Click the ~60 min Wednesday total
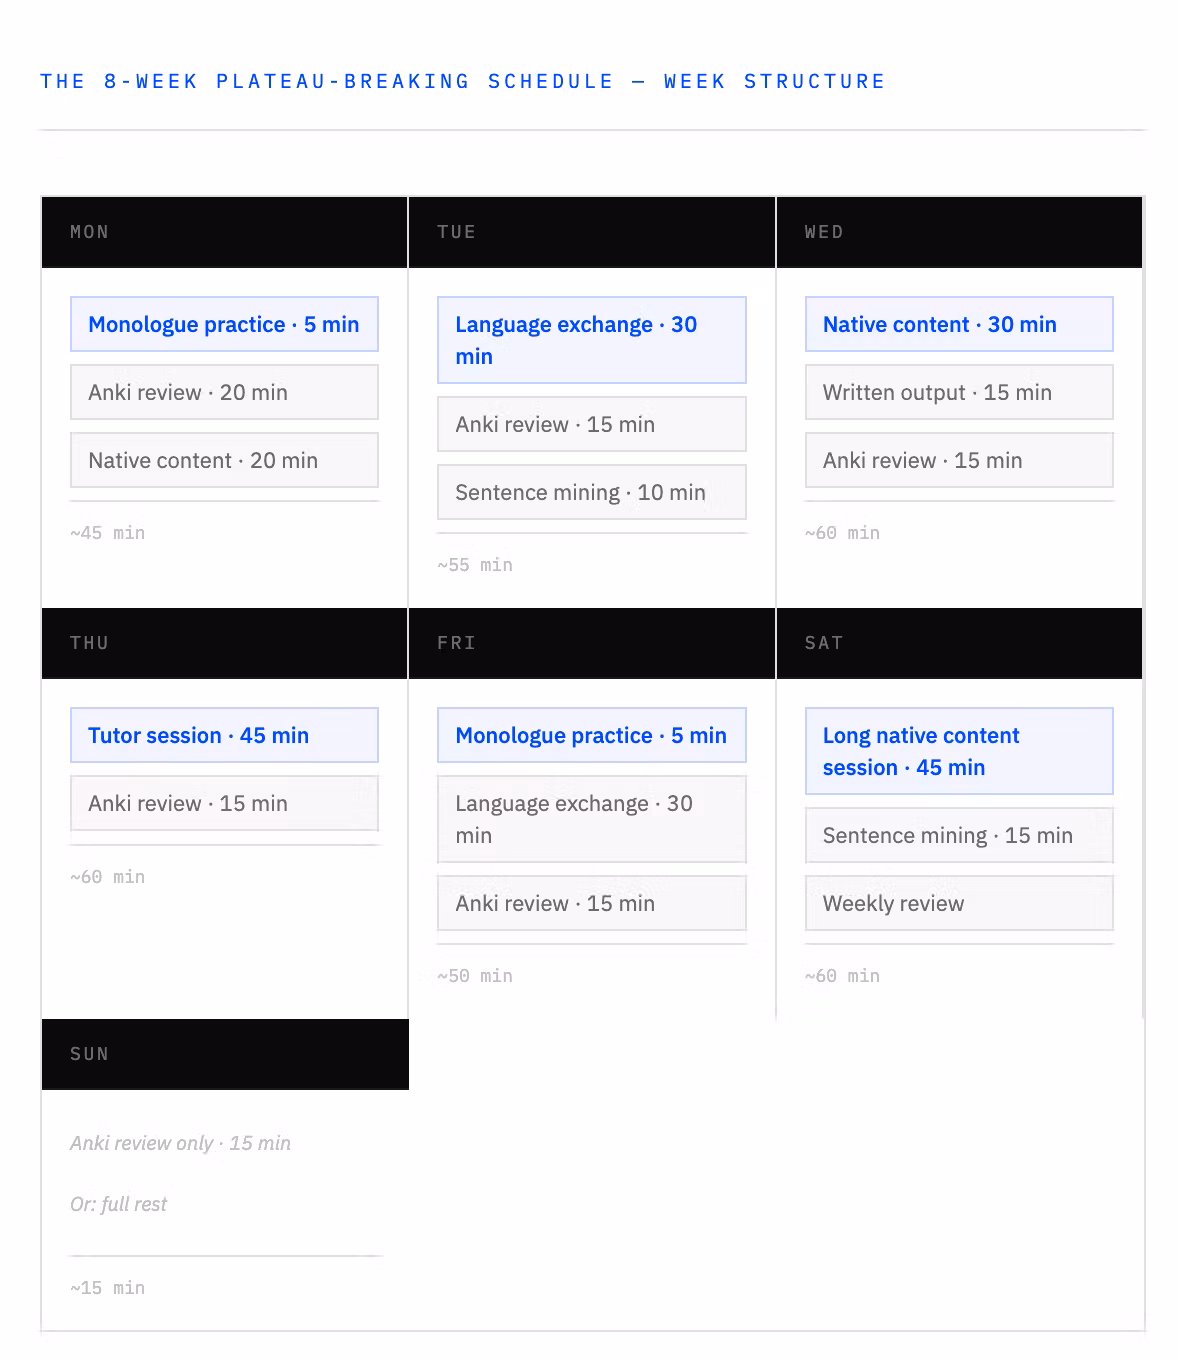This screenshot has width=1178, height=1360. coord(843,533)
